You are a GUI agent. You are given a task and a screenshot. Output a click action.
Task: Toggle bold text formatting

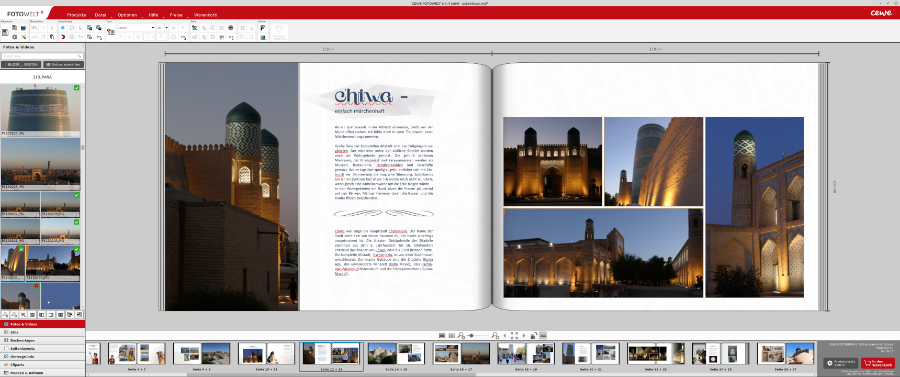121,37
